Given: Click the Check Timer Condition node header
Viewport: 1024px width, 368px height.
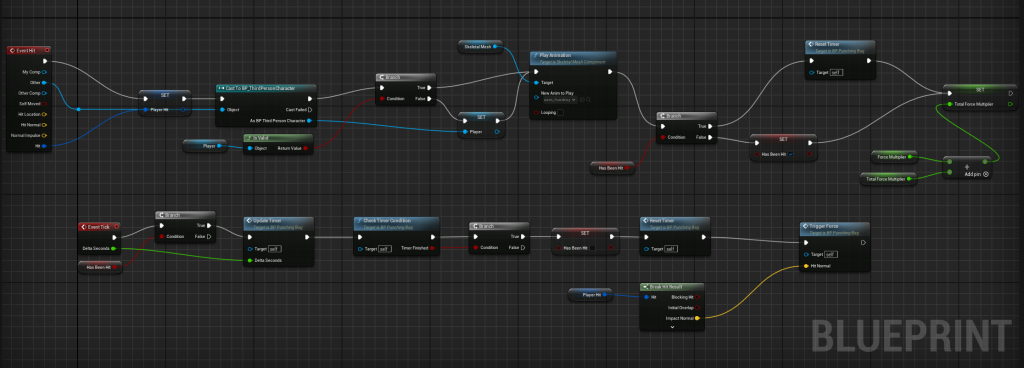Looking at the screenshot, I should pyautogui.click(x=396, y=222).
